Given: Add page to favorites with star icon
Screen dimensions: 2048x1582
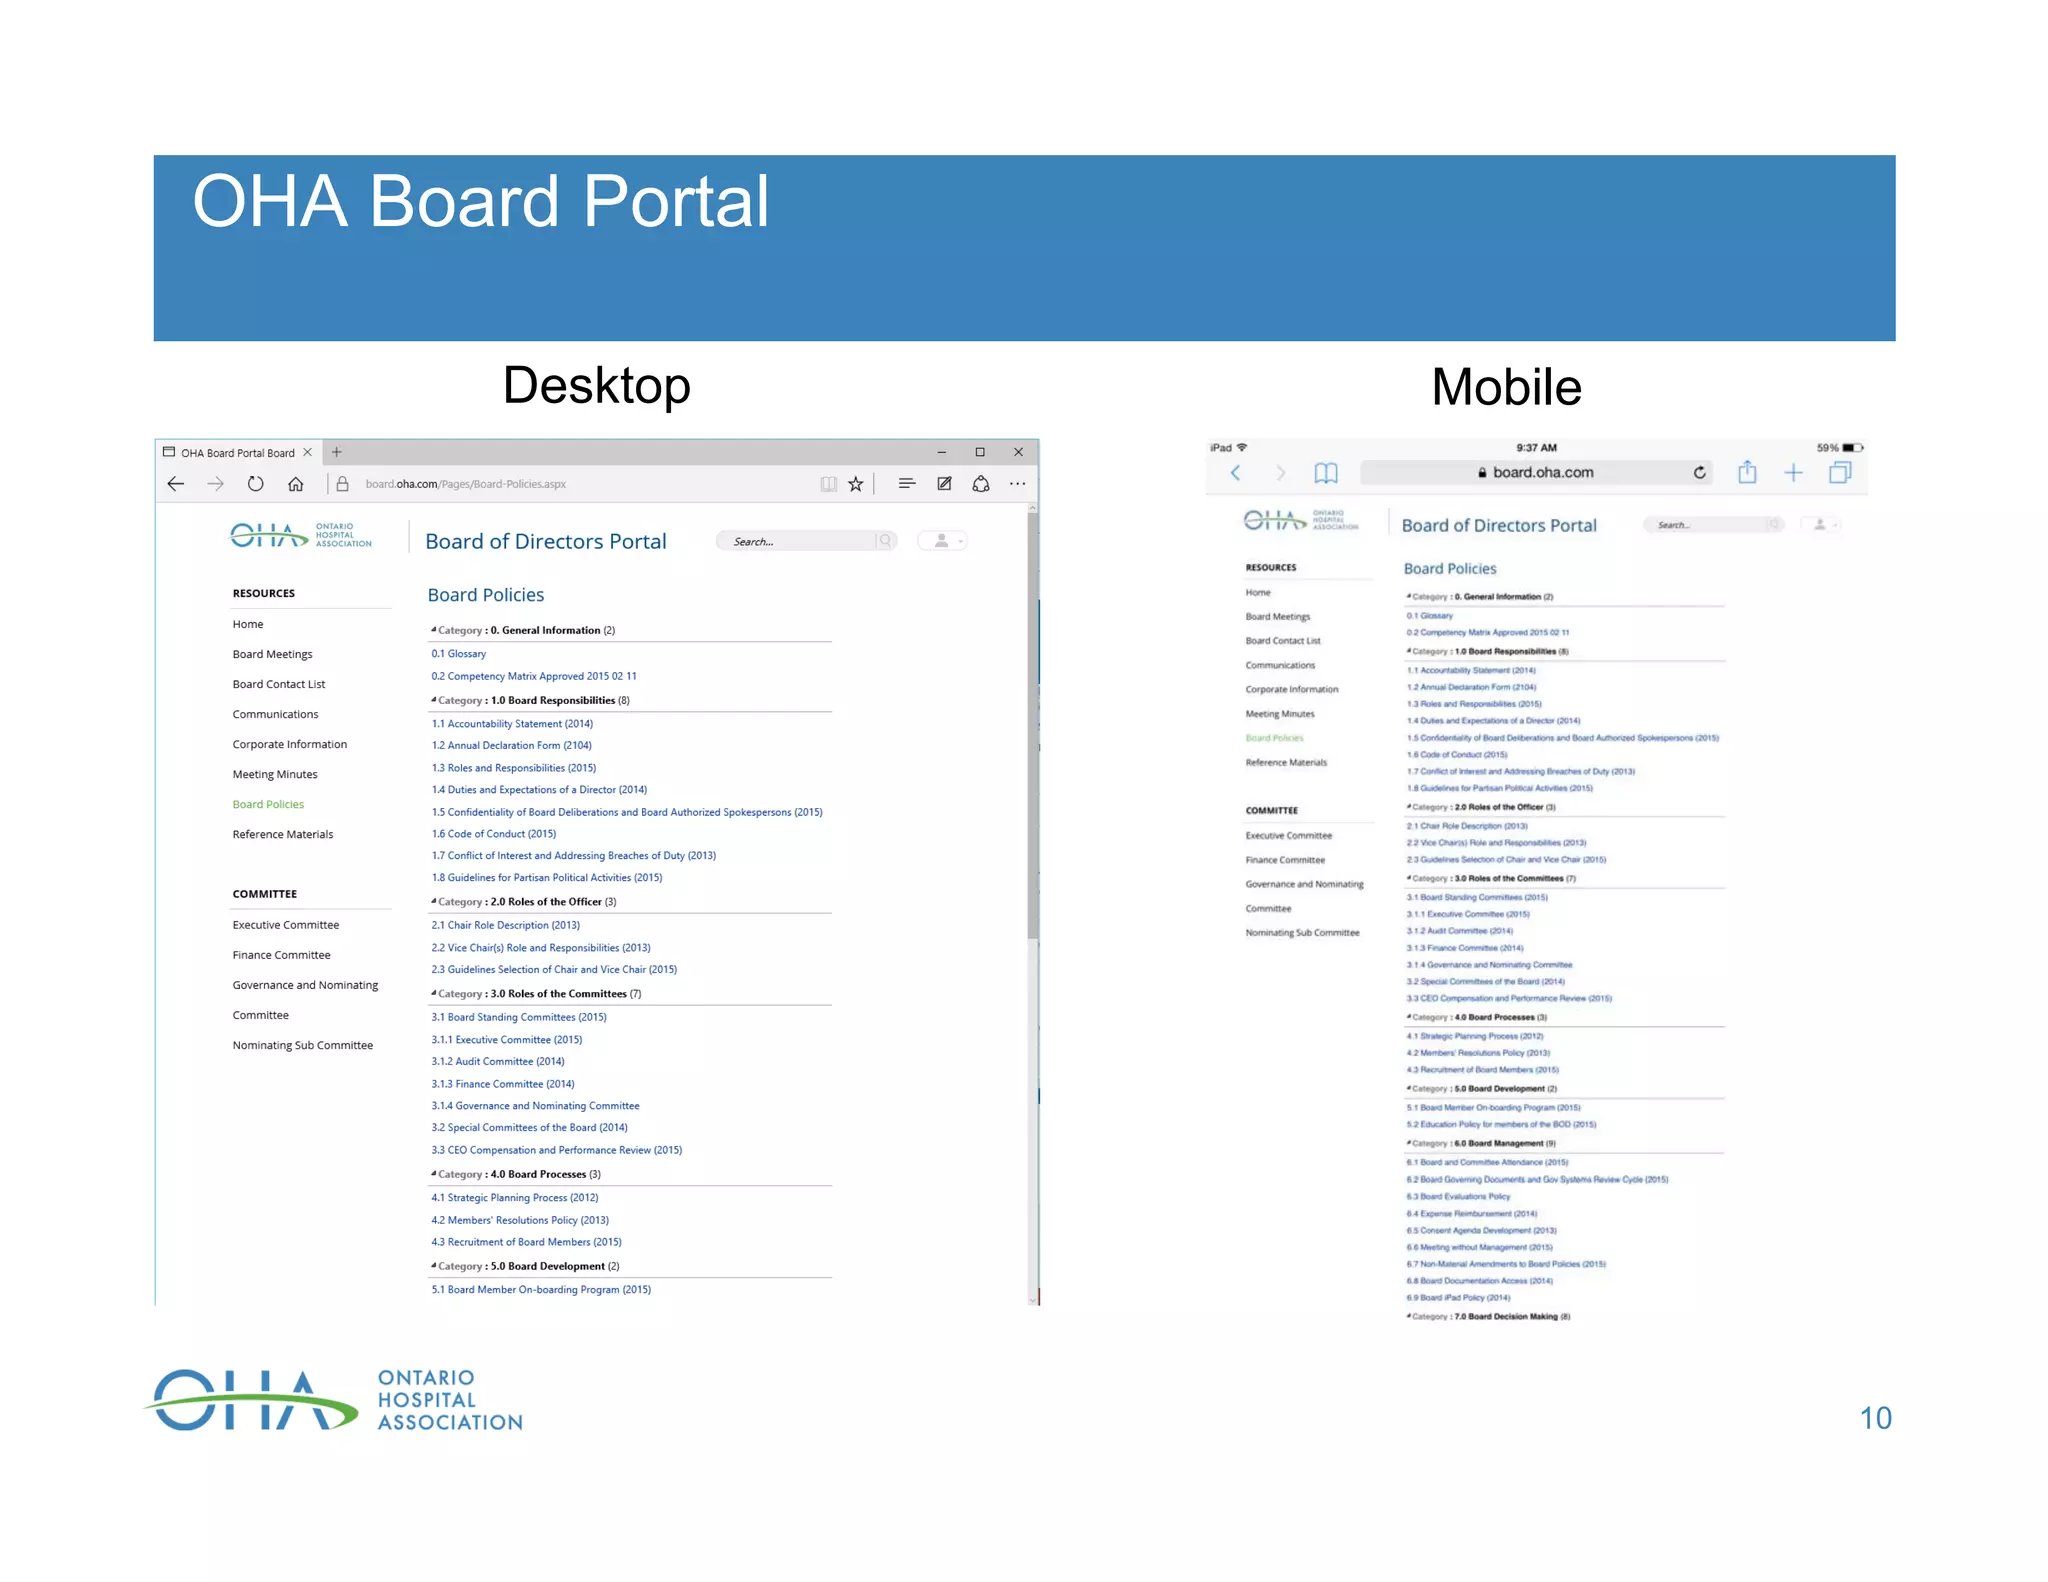Looking at the screenshot, I should [x=856, y=484].
